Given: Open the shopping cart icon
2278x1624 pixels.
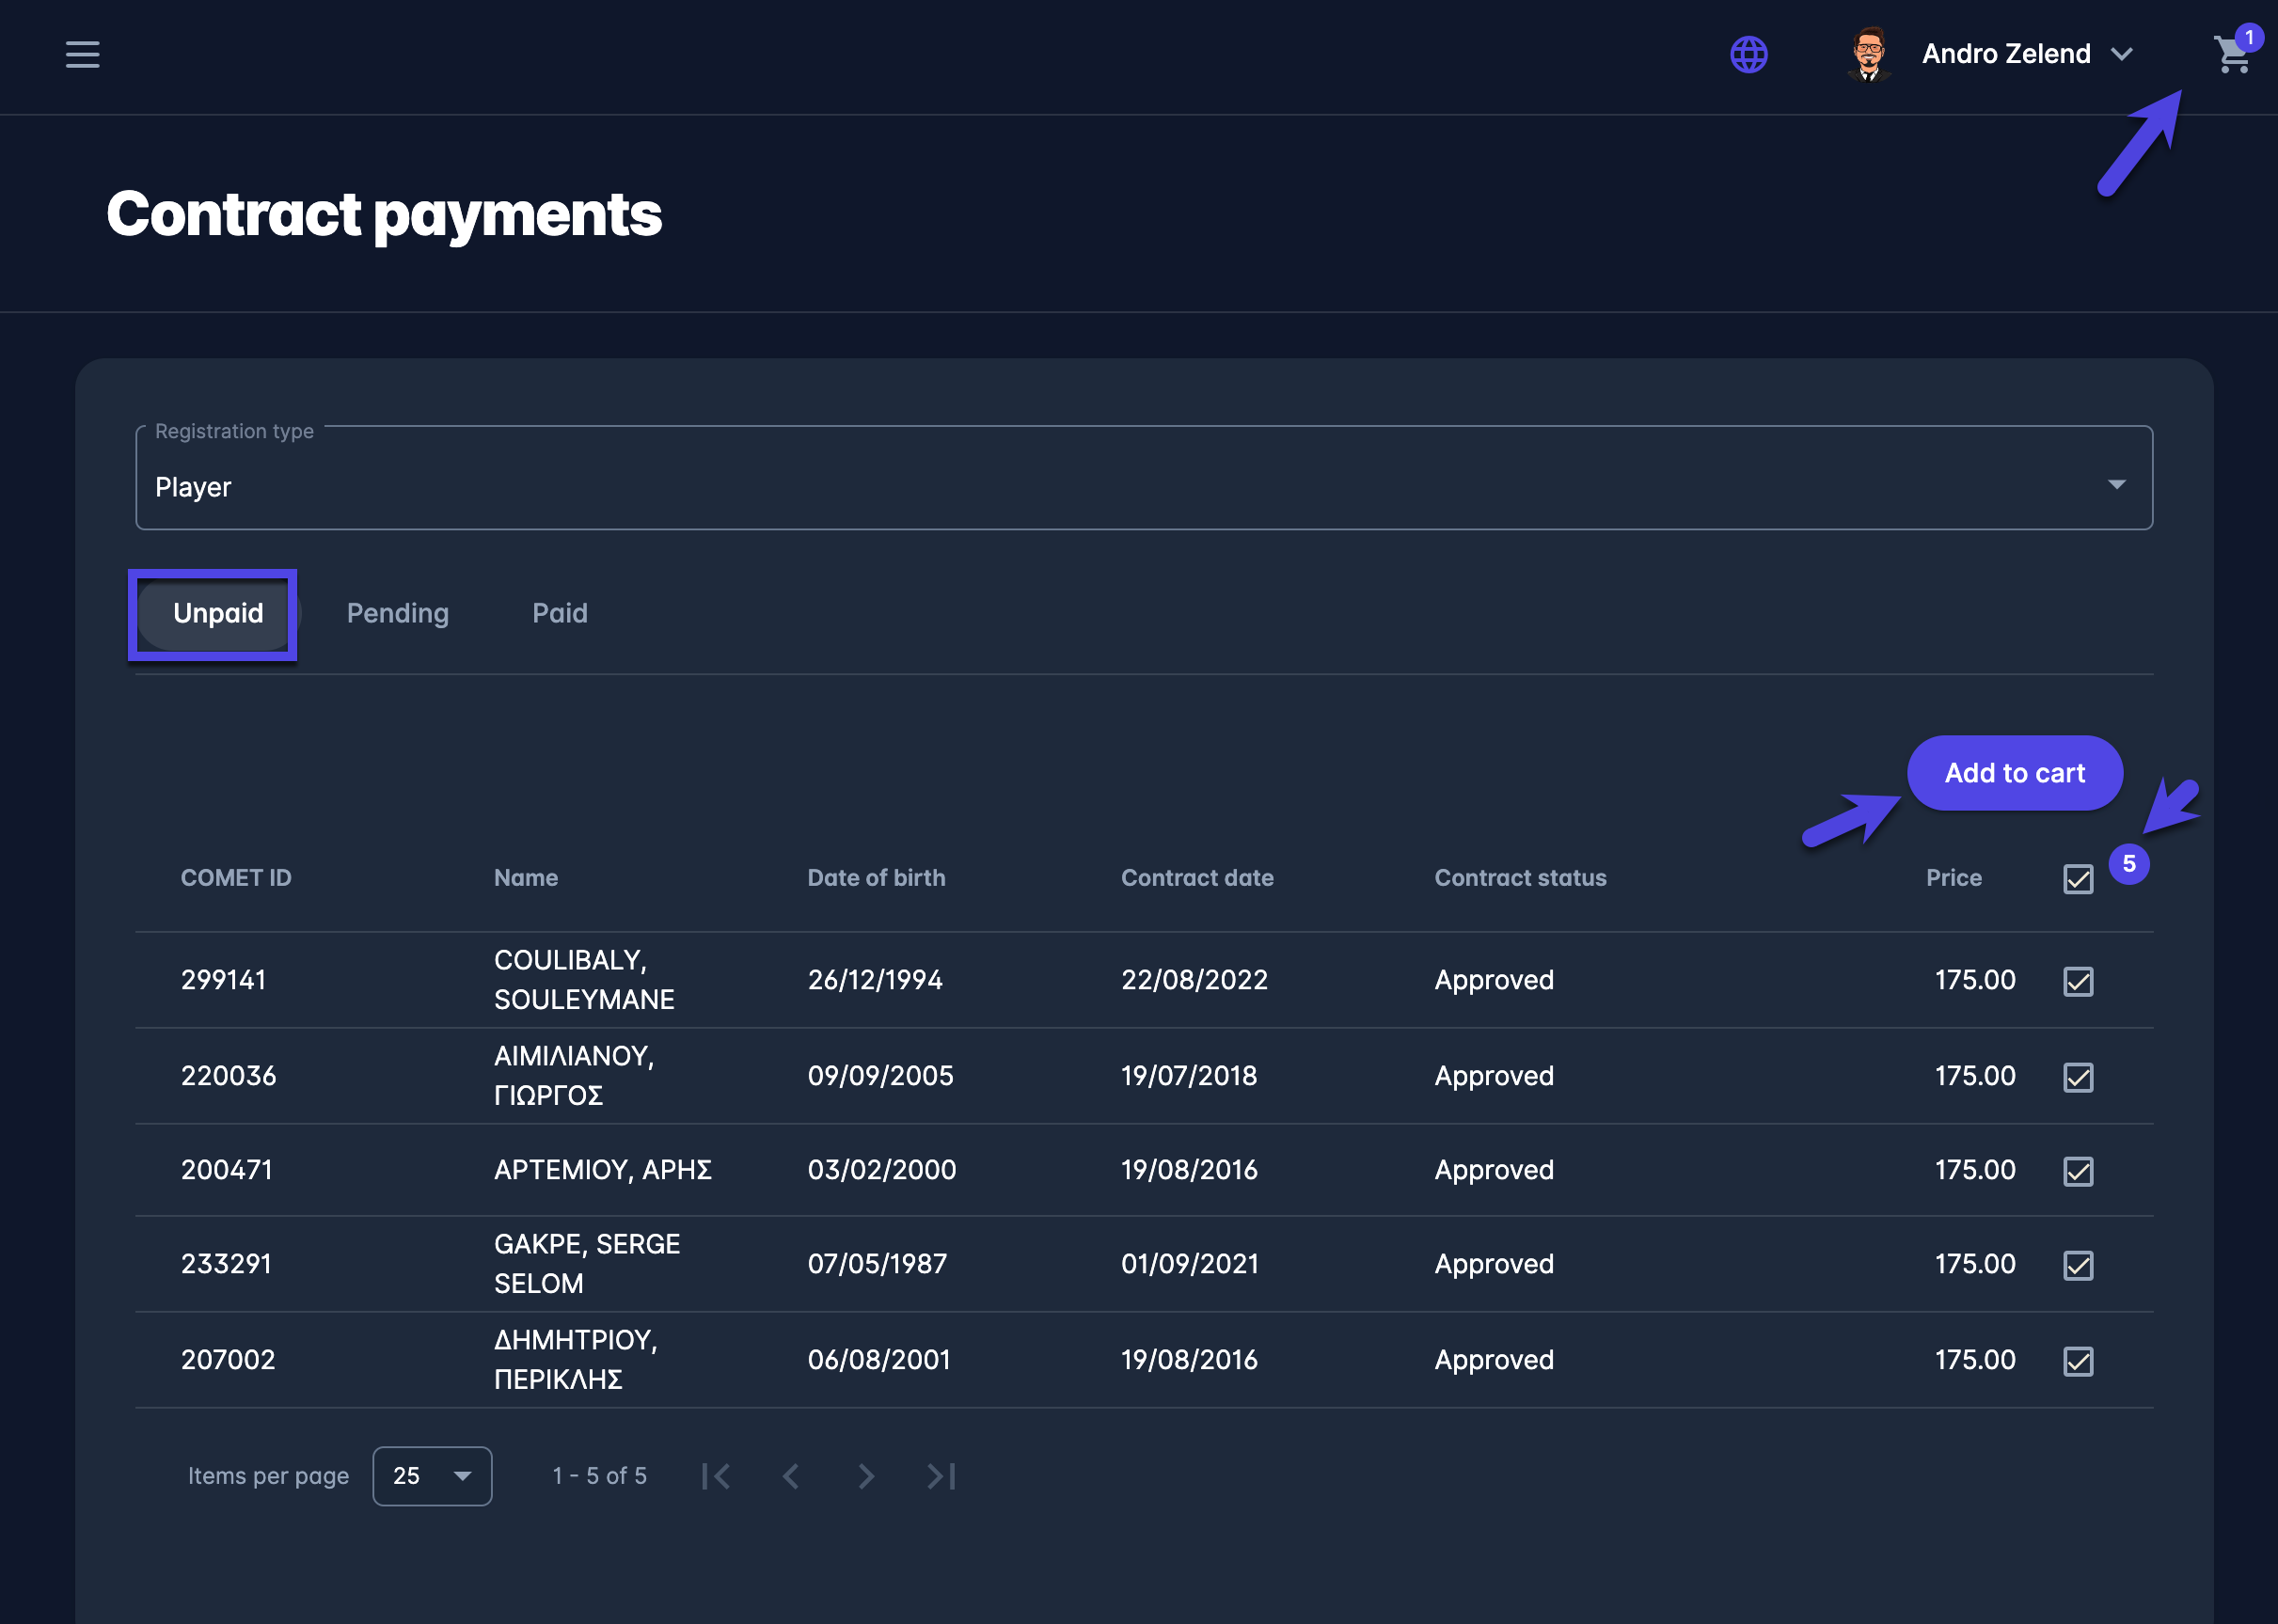Looking at the screenshot, I should (2231, 55).
